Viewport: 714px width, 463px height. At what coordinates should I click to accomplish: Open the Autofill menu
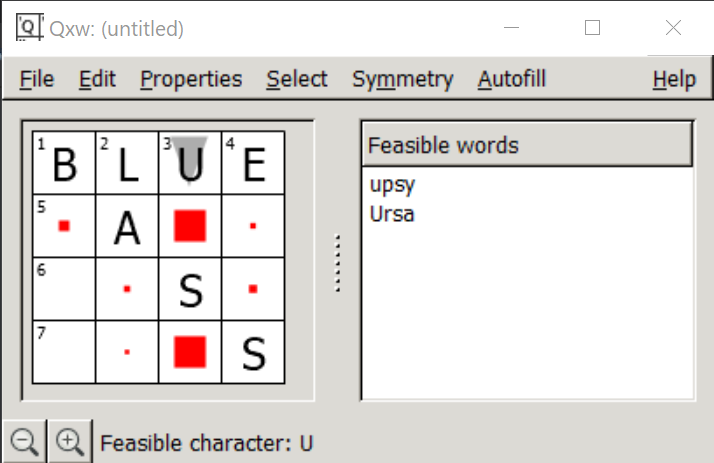tap(511, 79)
